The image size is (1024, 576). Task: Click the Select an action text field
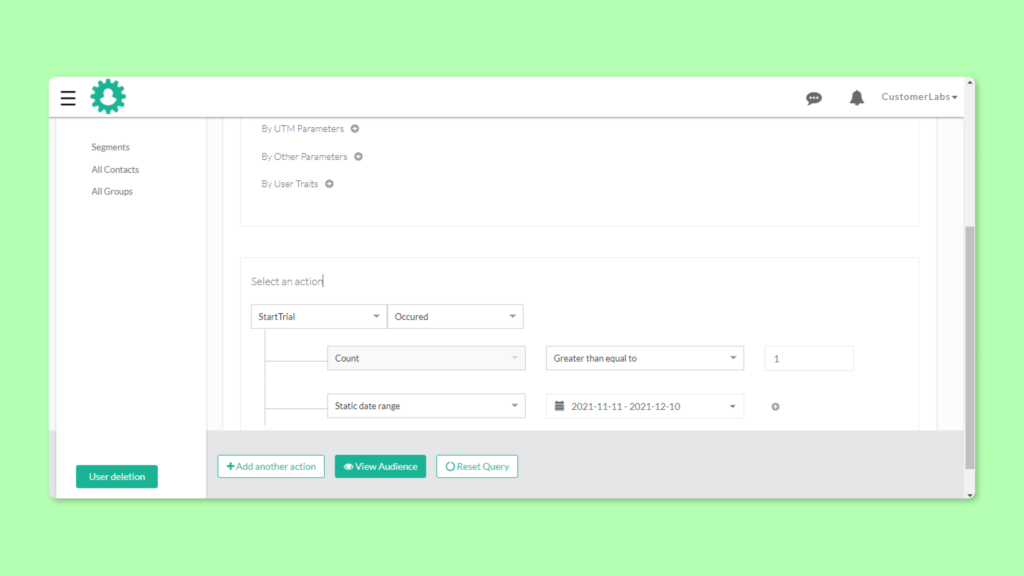[x=287, y=281]
